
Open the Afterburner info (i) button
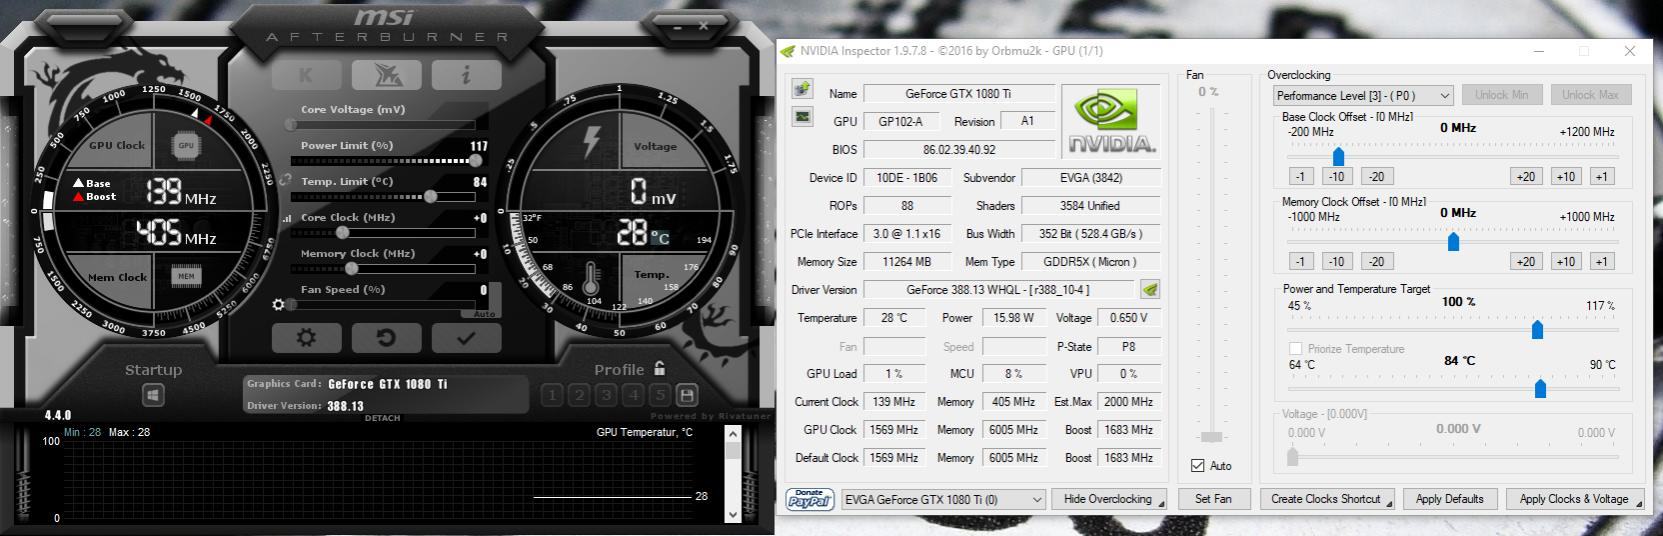(x=466, y=75)
